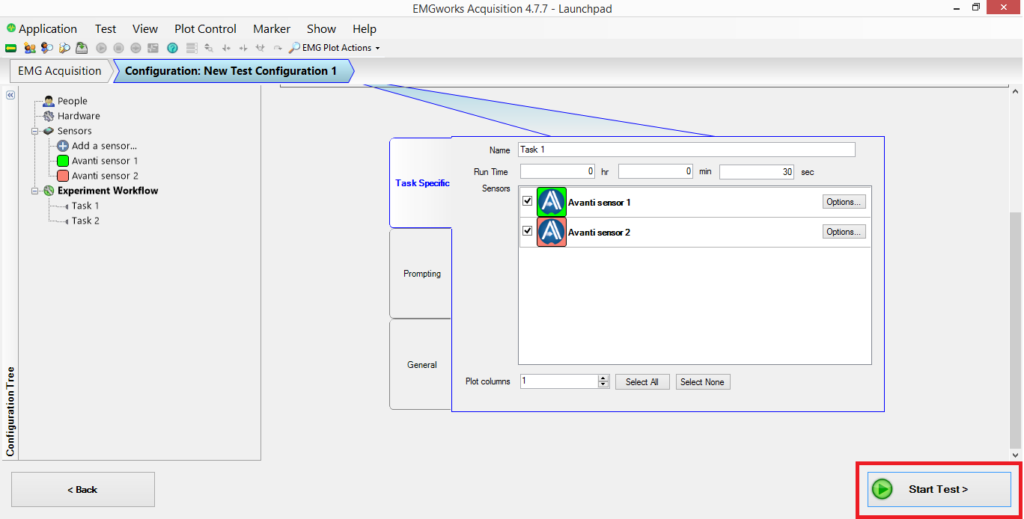
Task: Click the grayed play toolbar icon
Action: pos(101,48)
